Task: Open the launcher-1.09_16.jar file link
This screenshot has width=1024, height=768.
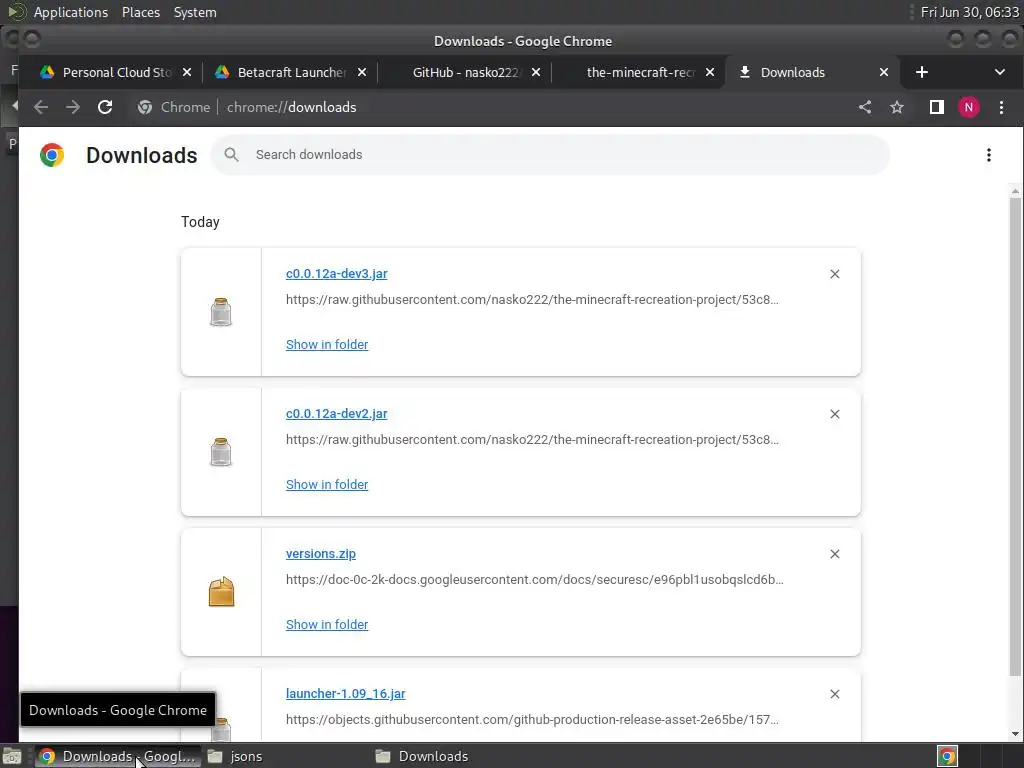Action: coord(345,694)
